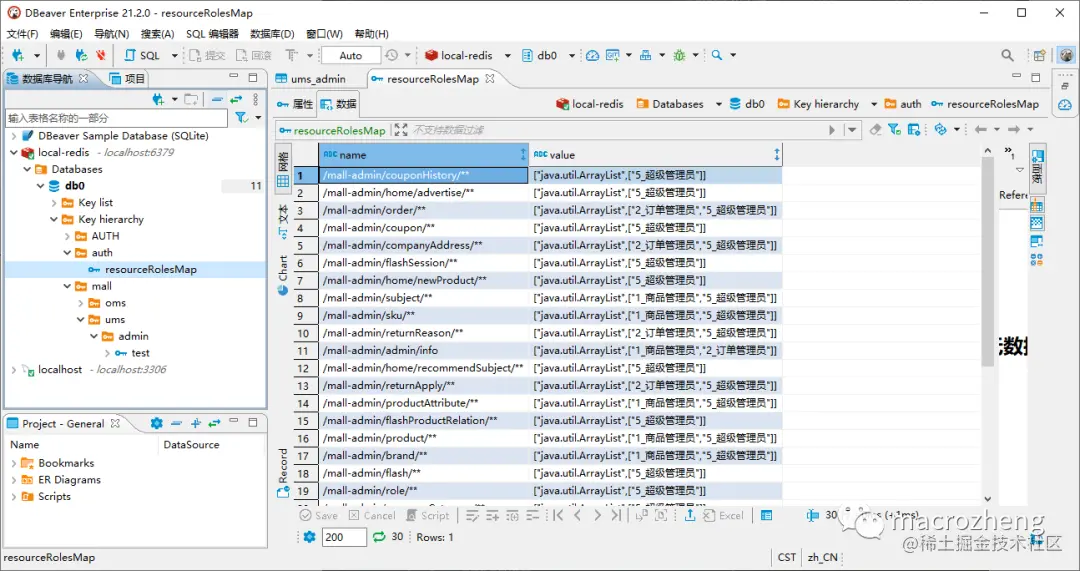Select the test key in tree
Viewport: 1080px width, 571px height.
point(140,353)
